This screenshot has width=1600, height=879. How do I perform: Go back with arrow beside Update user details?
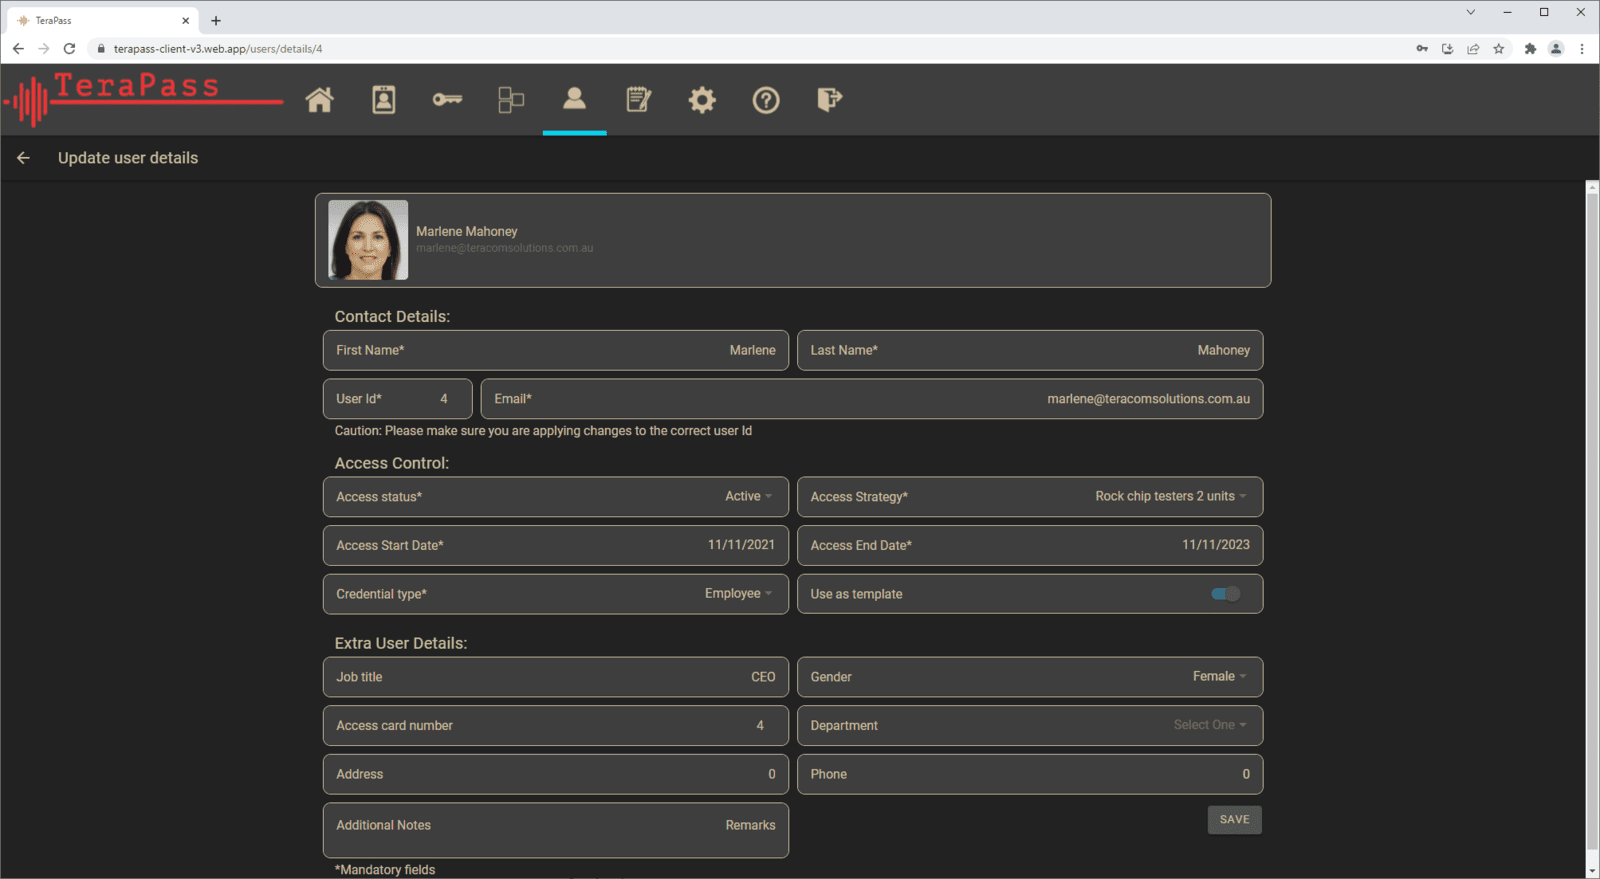pyautogui.click(x=23, y=158)
